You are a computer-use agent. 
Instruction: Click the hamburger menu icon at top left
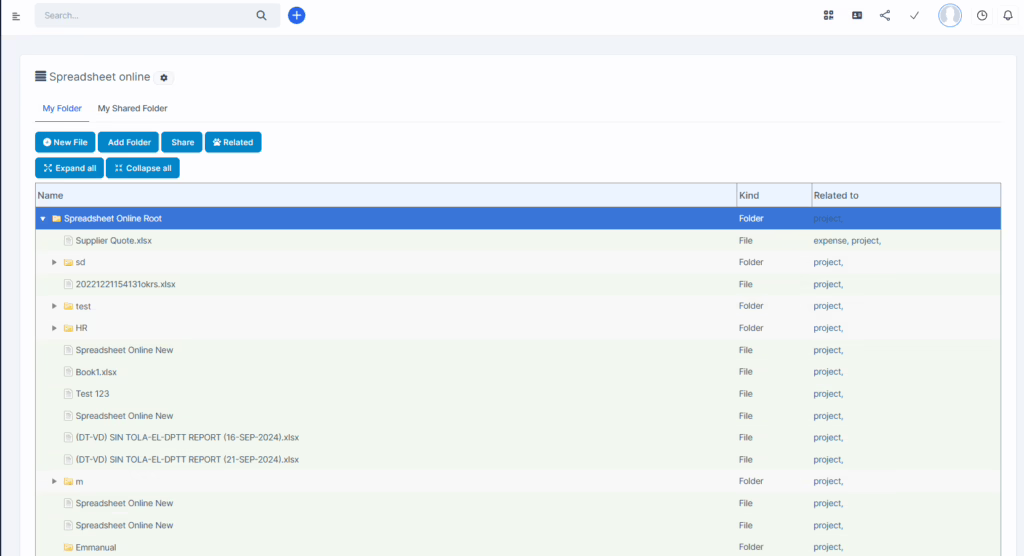(16, 16)
